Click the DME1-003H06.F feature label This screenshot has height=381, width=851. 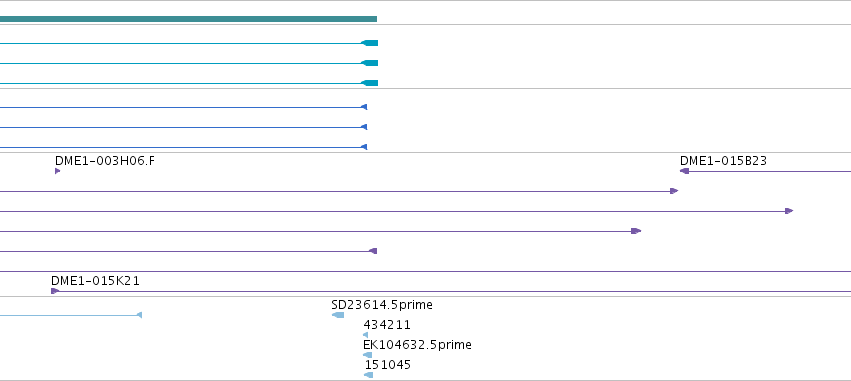click(105, 161)
